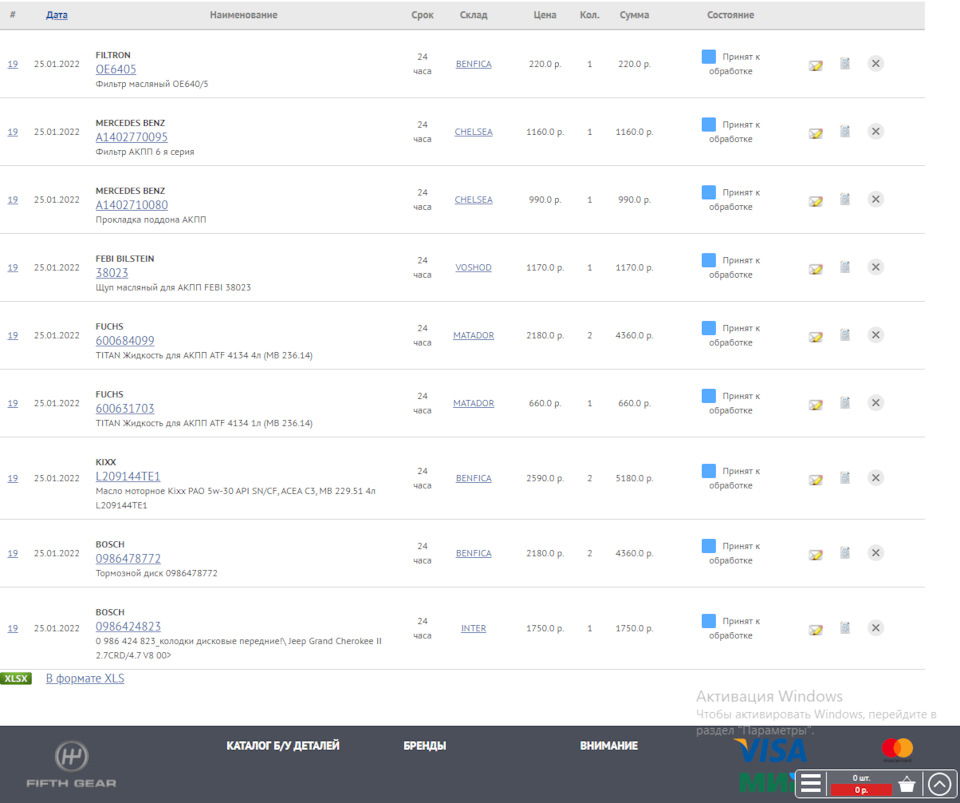
Task: Open ВНИМАНИЕ in footer menu
Action: tap(609, 745)
